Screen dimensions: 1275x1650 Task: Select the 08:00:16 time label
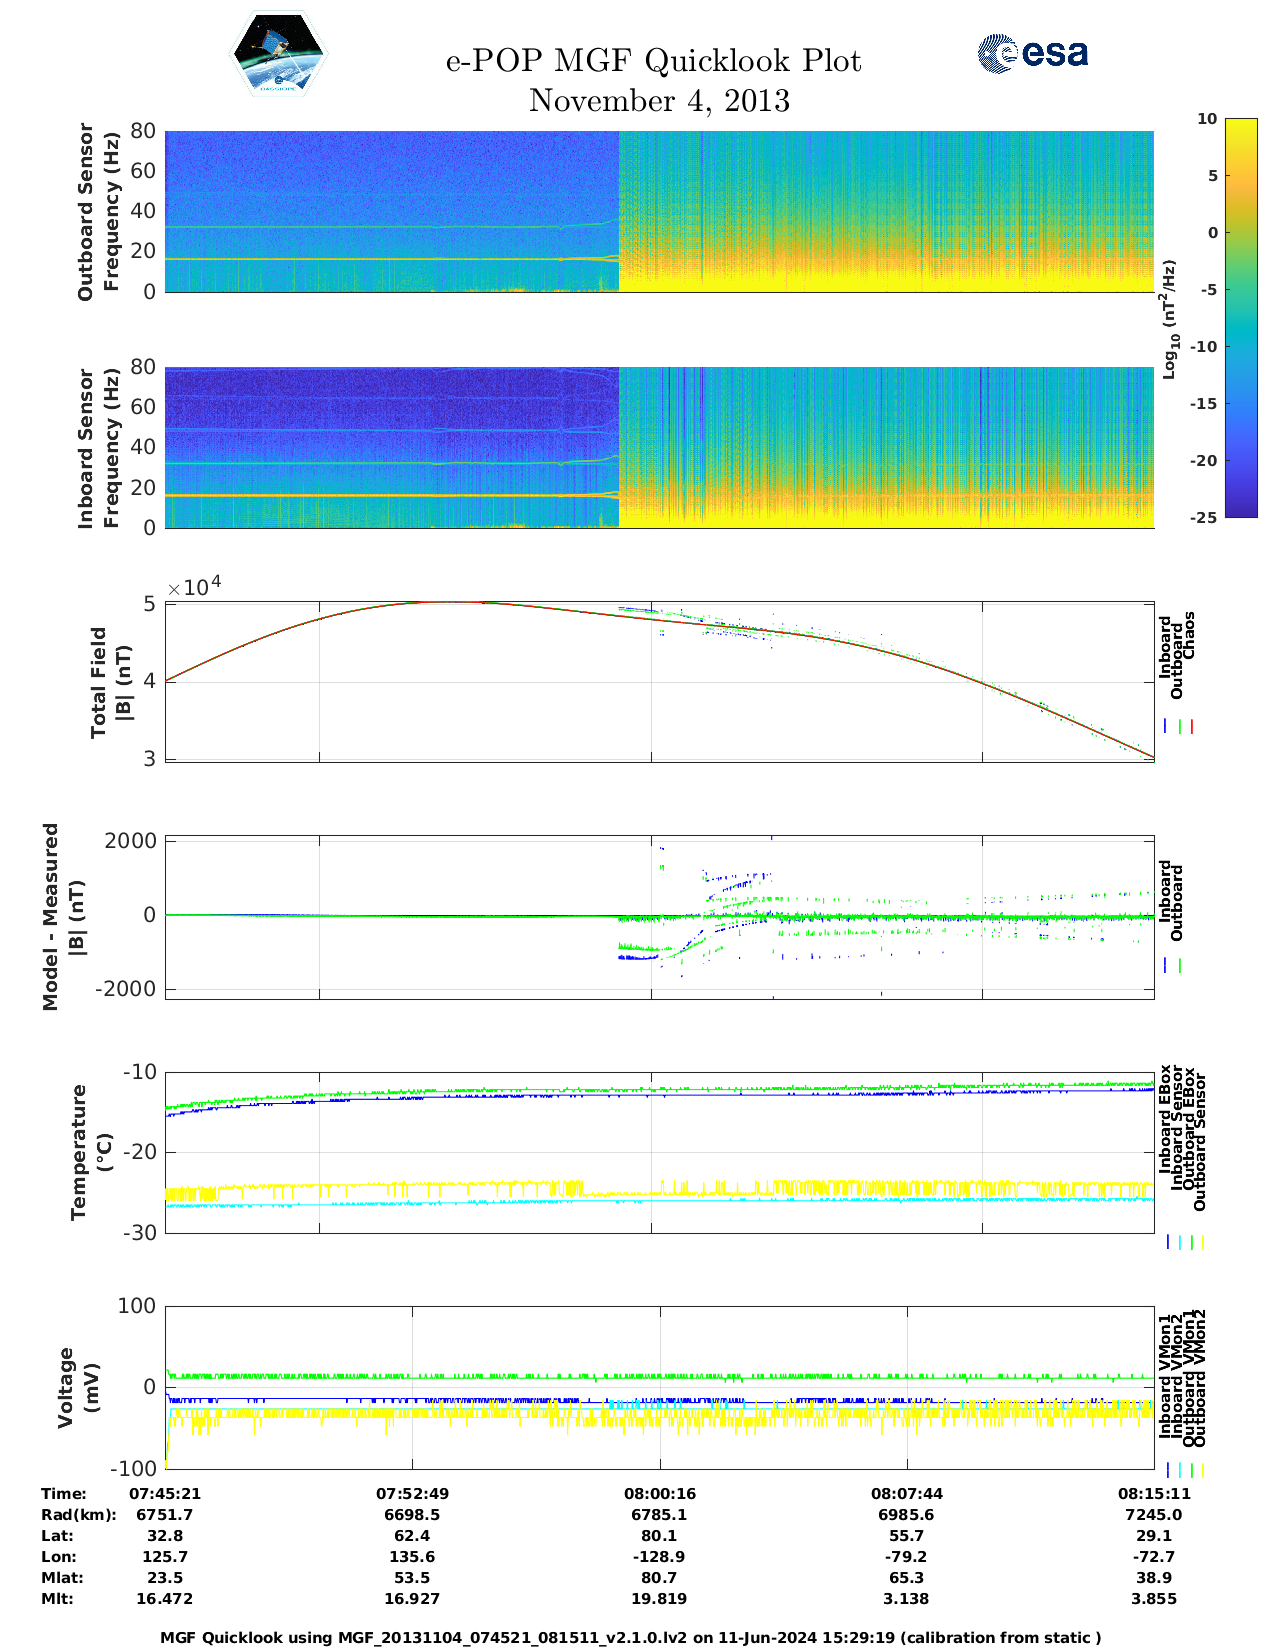[659, 1493]
